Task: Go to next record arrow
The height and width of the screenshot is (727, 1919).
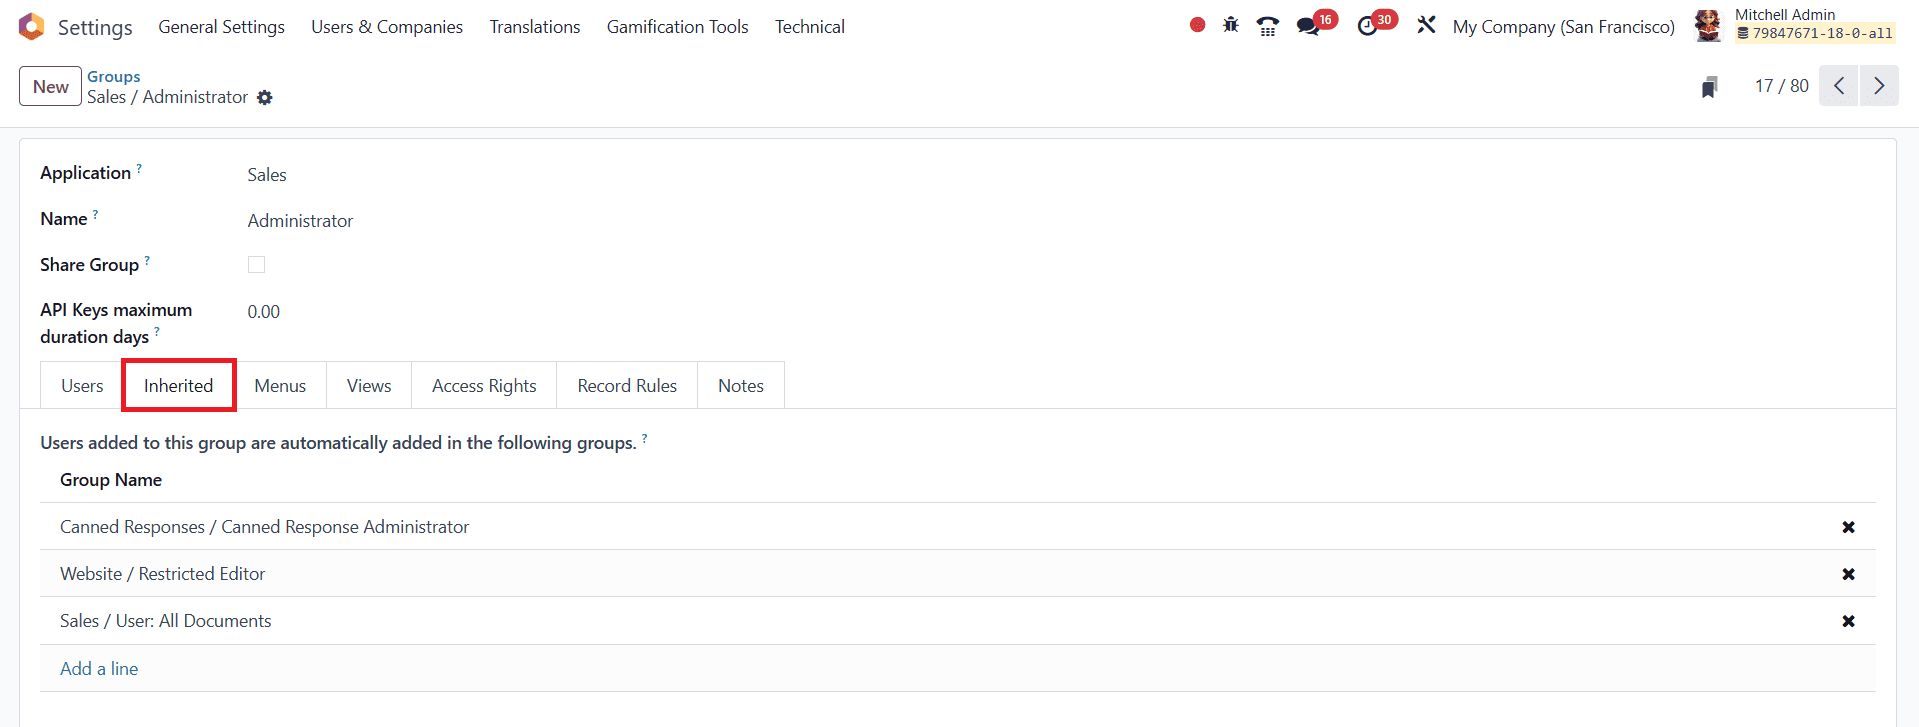Action: coord(1879,86)
